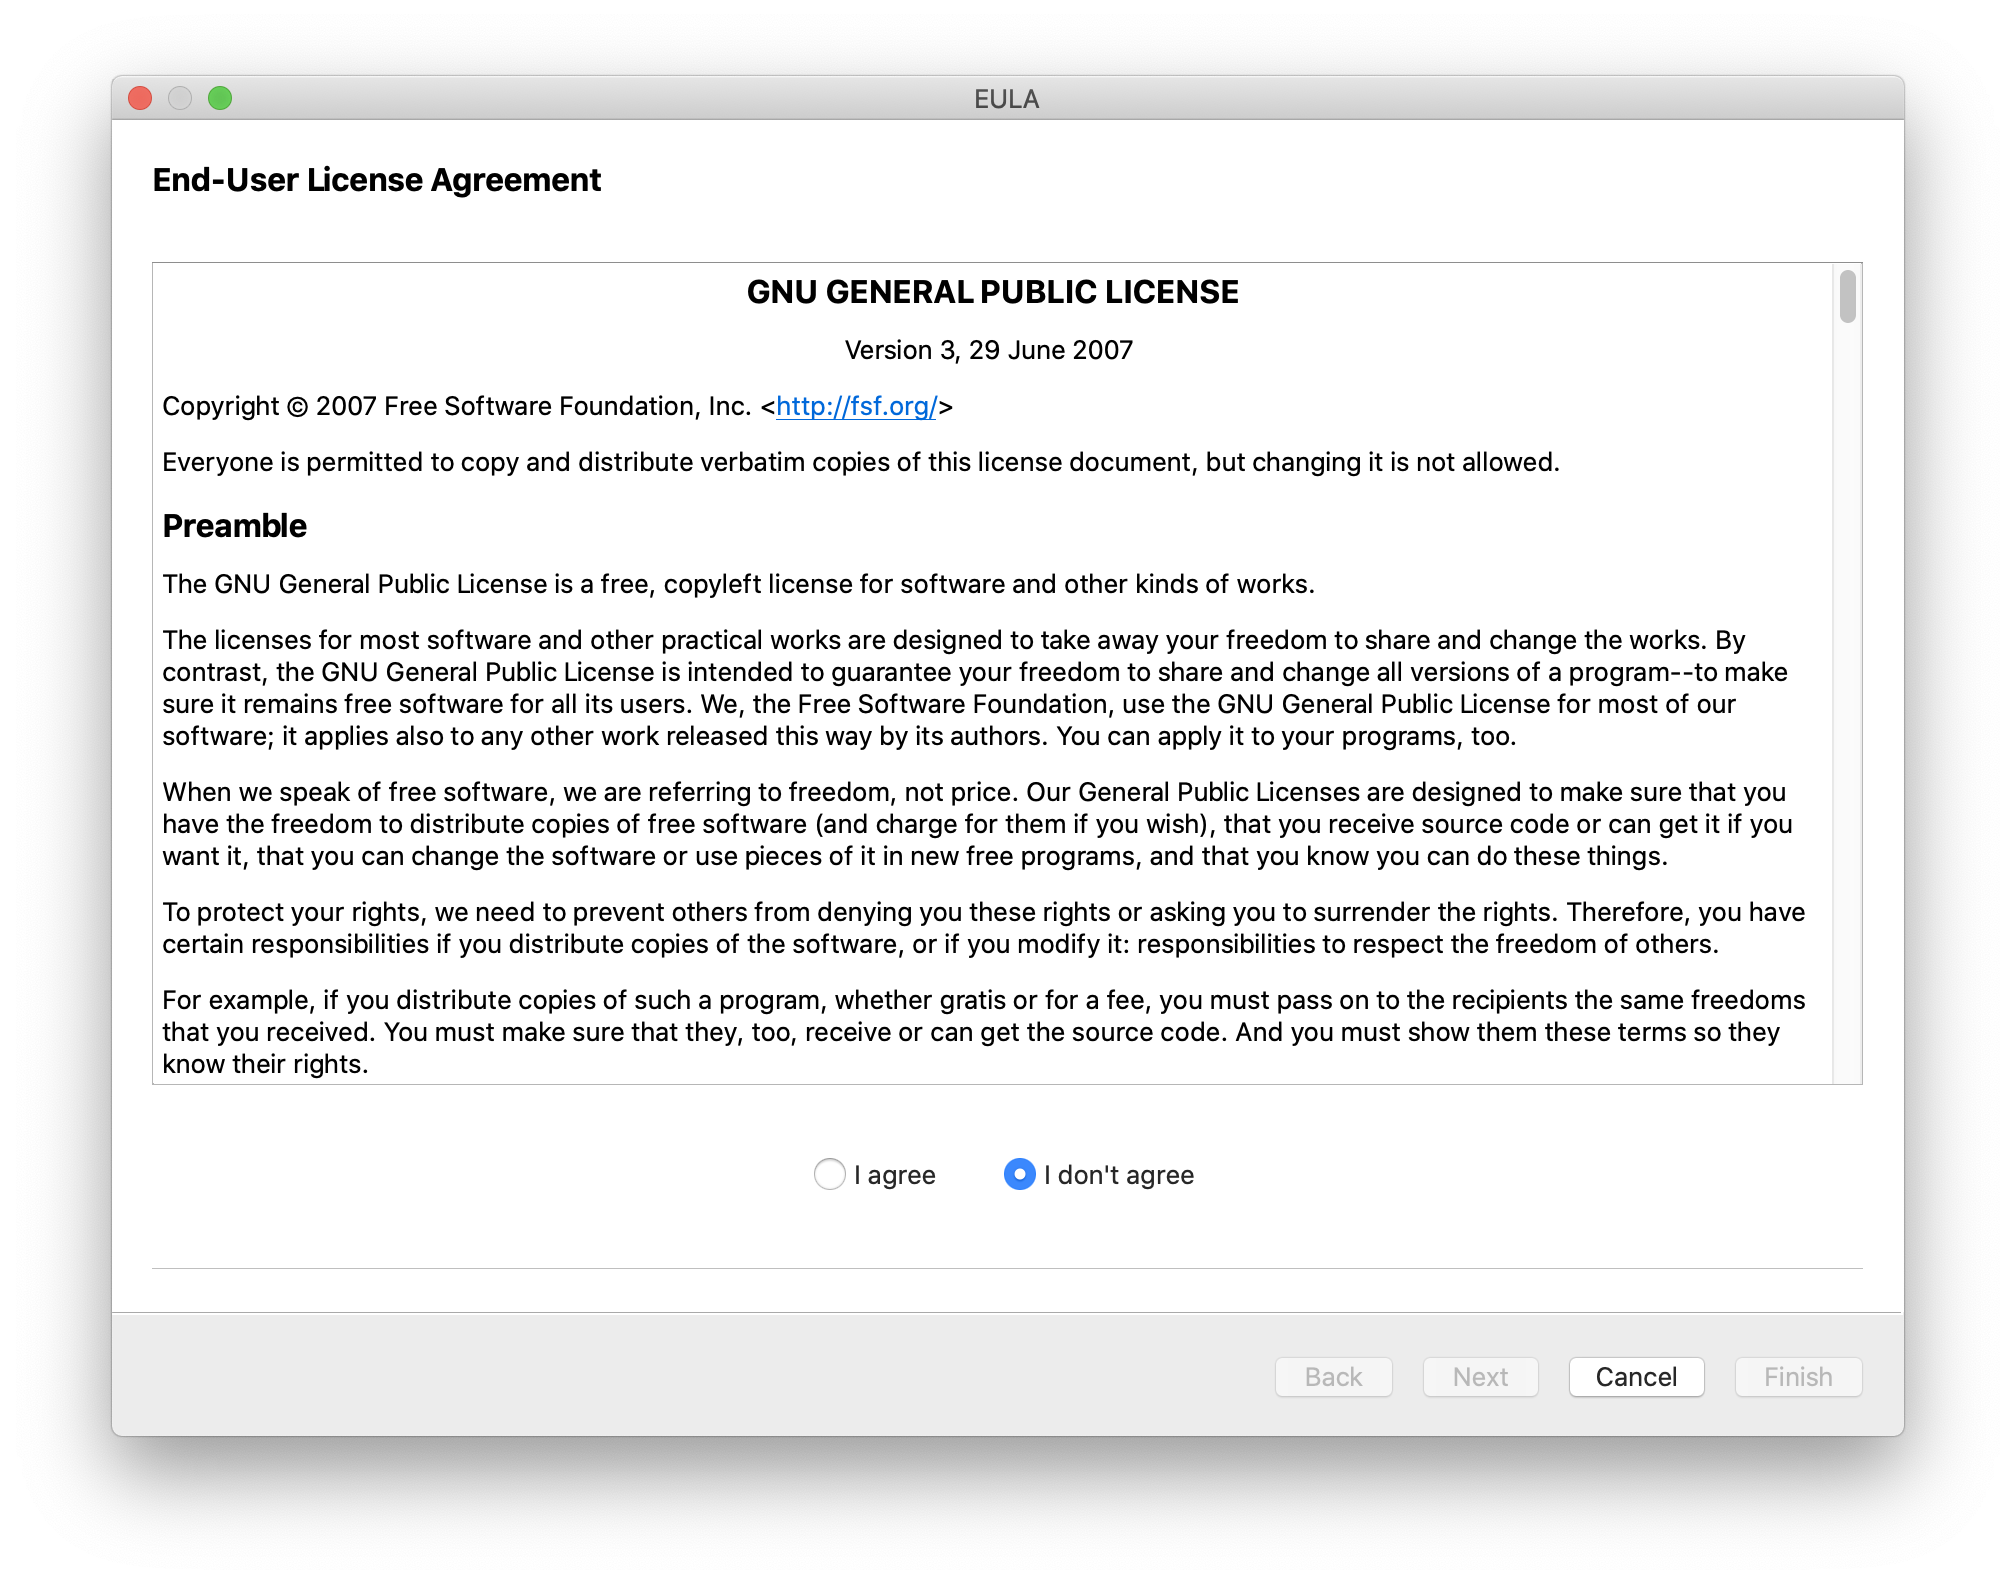
Task: Select the "I don't agree" radio button
Action: point(1019,1174)
